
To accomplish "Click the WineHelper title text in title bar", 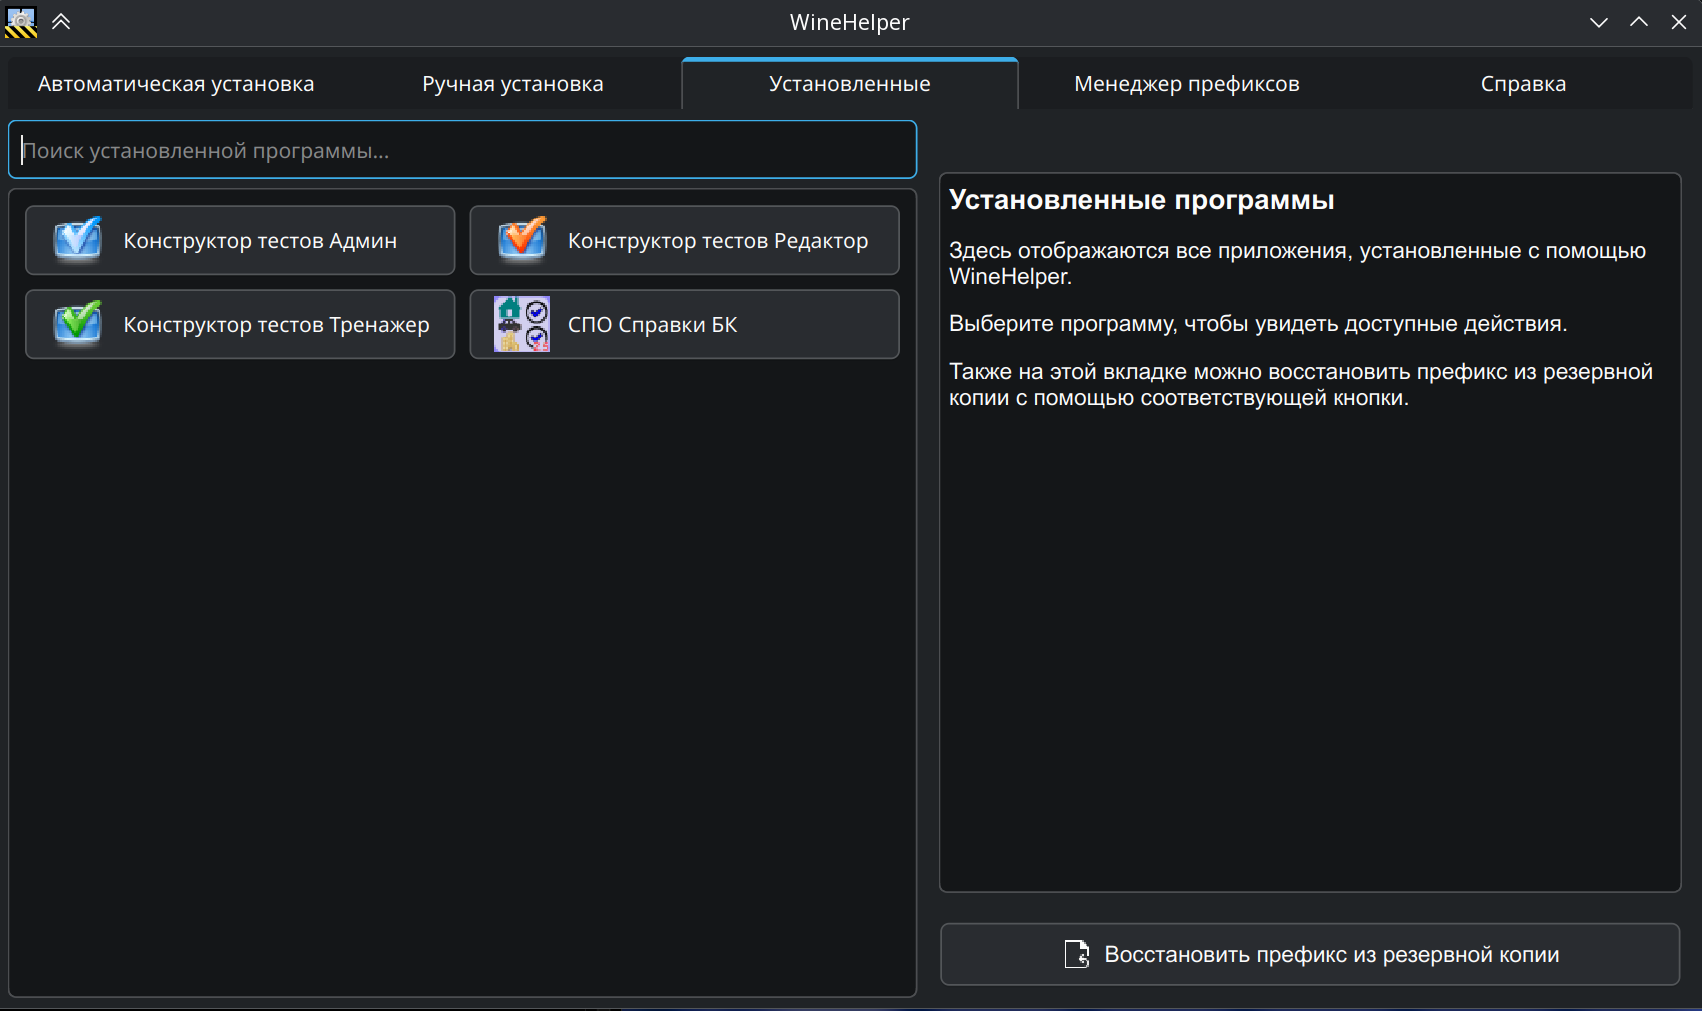I will coord(849,22).
